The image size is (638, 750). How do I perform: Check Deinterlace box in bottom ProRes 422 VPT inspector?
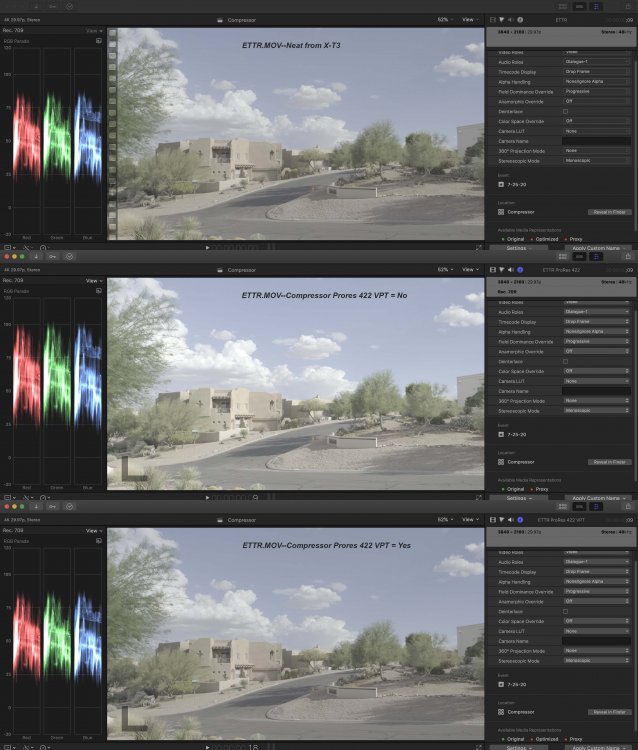click(565, 611)
